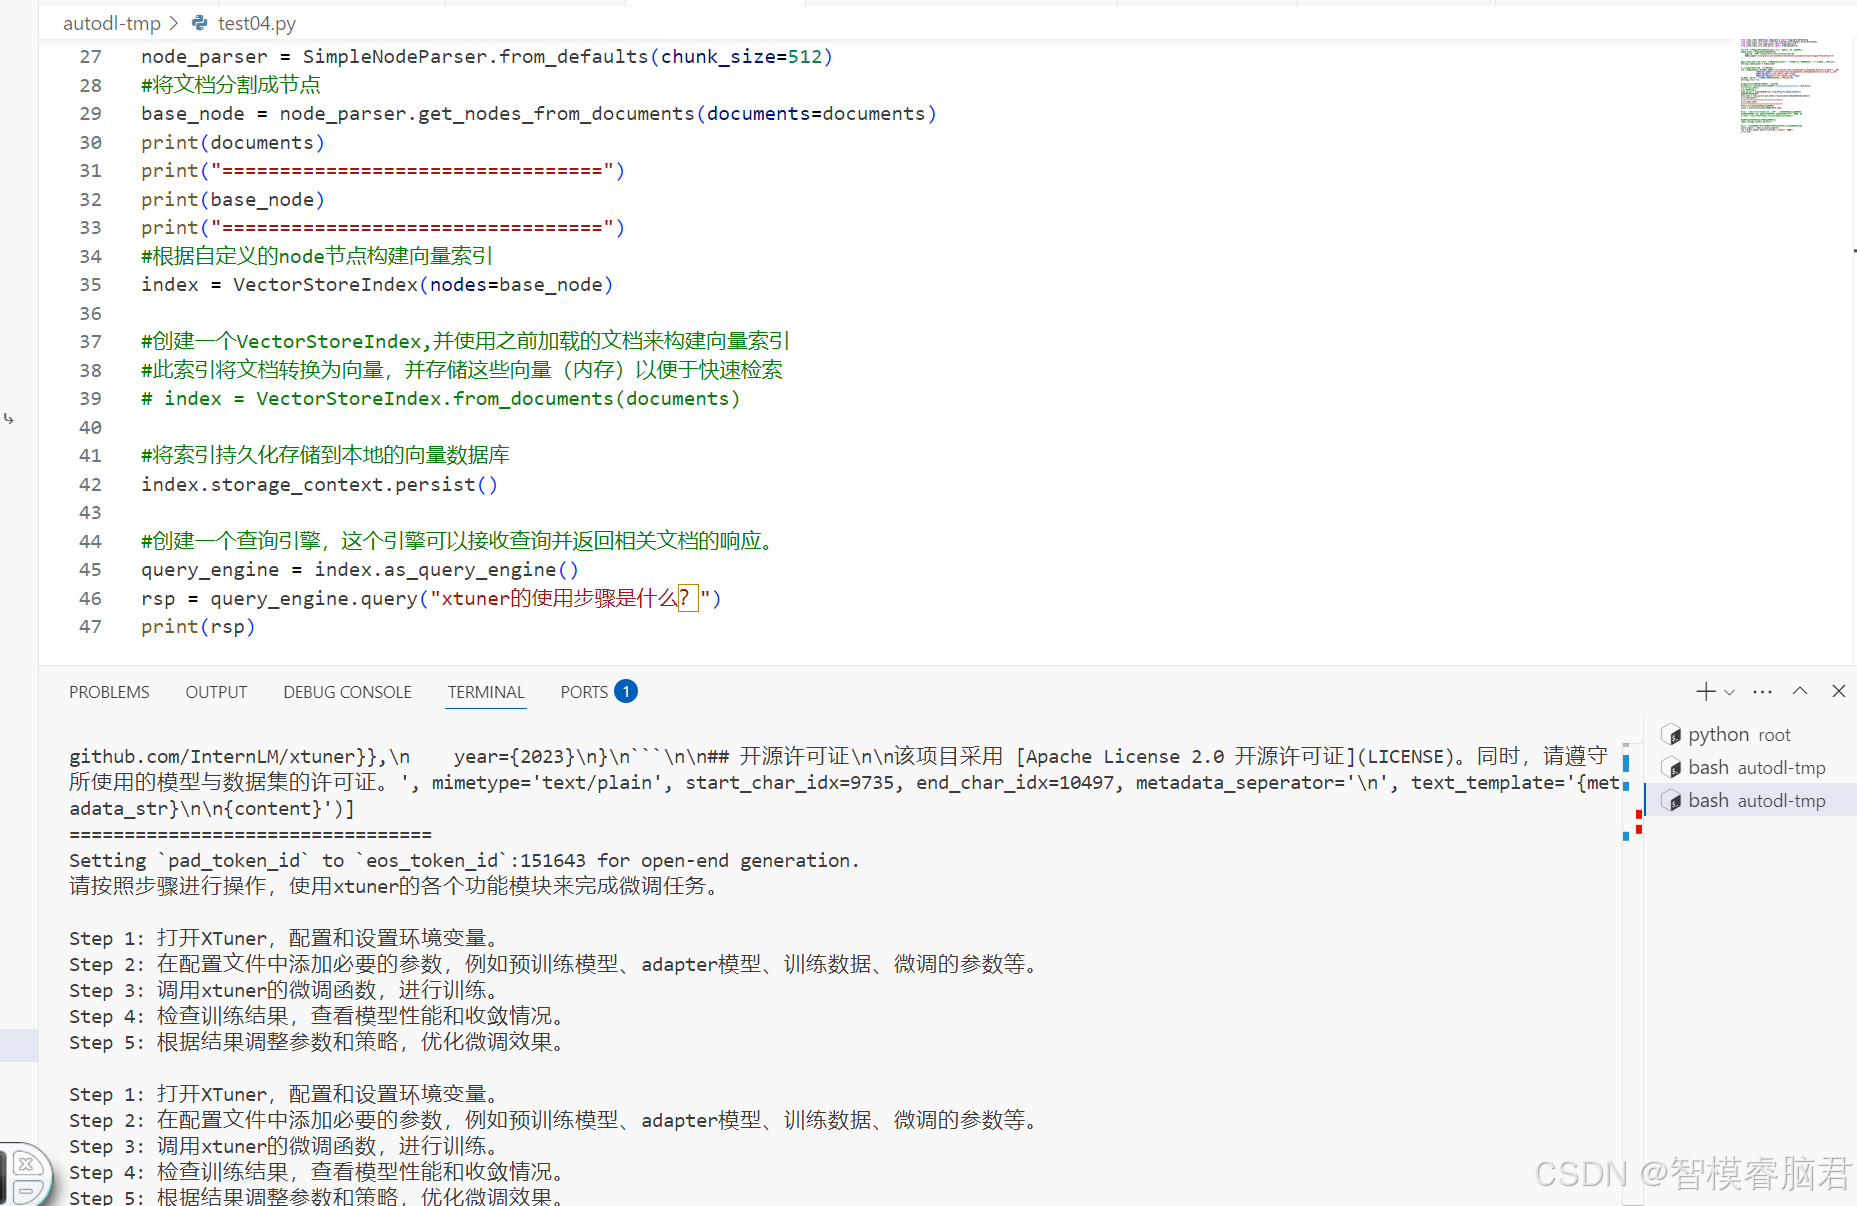Click the print(rsp) statement
This screenshot has height=1206, width=1857.
(x=198, y=627)
